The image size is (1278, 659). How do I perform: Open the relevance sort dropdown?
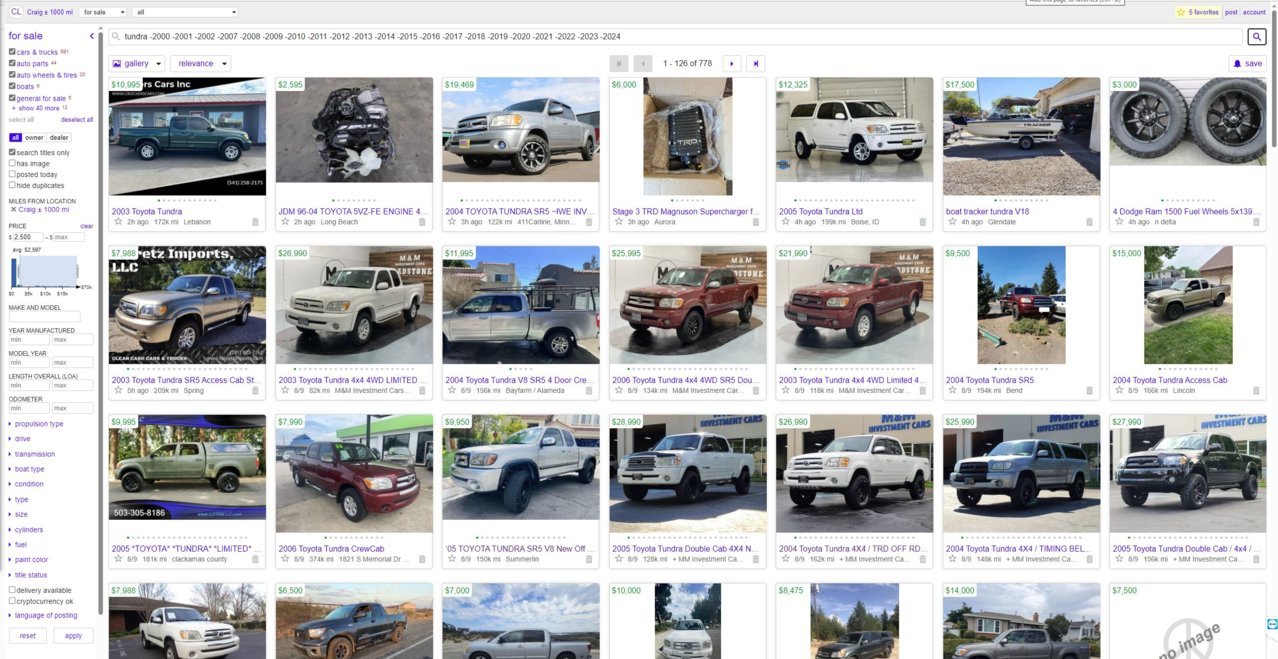point(200,63)
